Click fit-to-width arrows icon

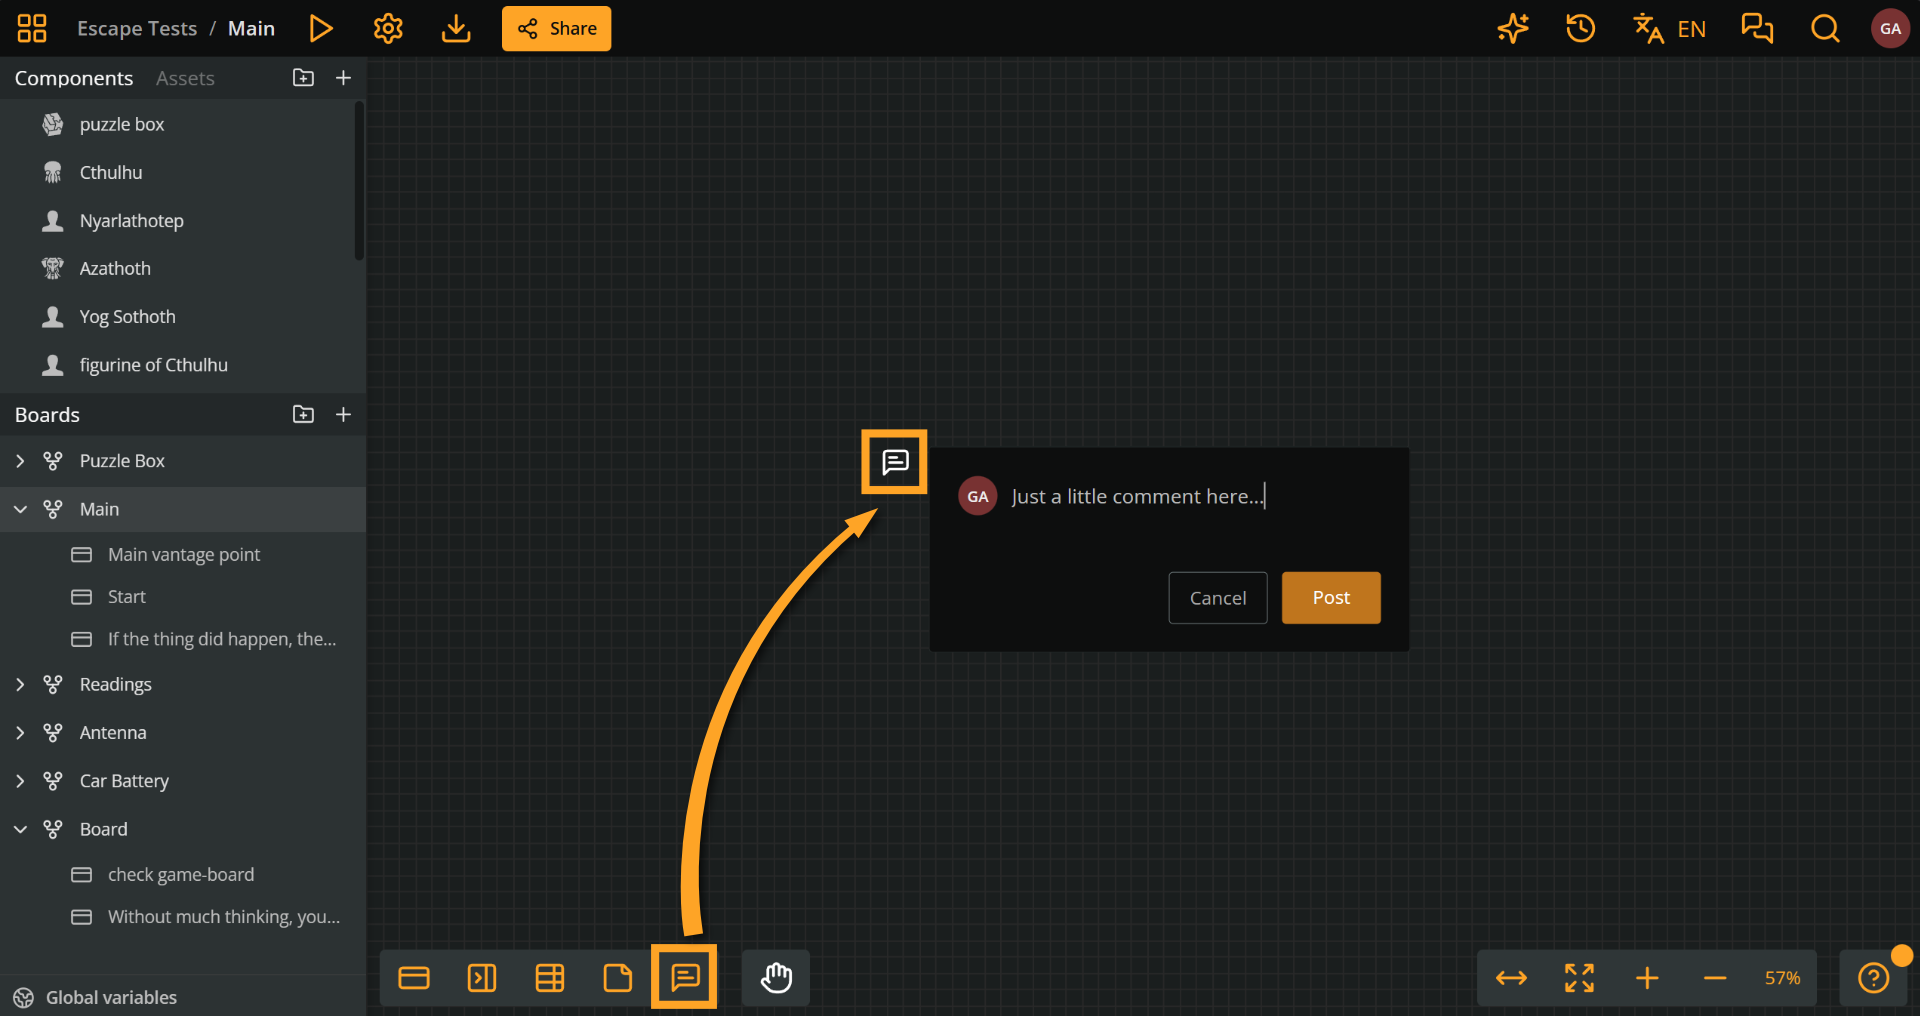1511,978
